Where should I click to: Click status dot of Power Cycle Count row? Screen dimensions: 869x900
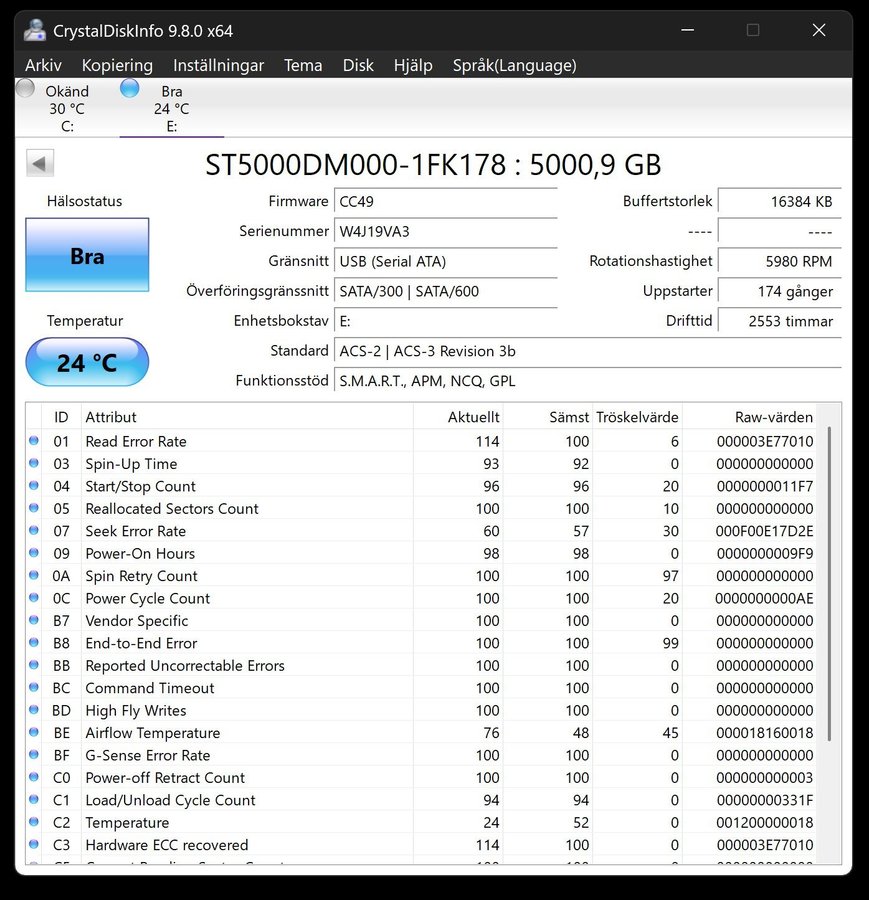(34, 598)
